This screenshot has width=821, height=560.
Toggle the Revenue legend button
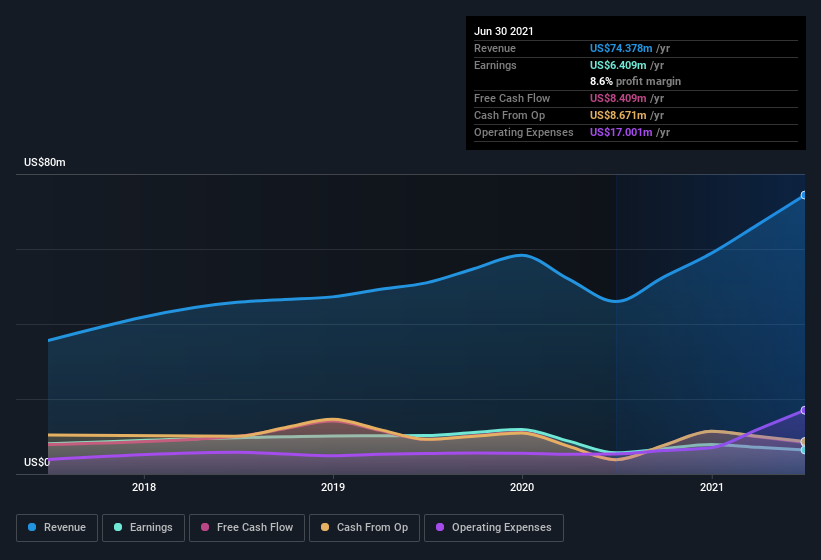[x=57, y=528]
